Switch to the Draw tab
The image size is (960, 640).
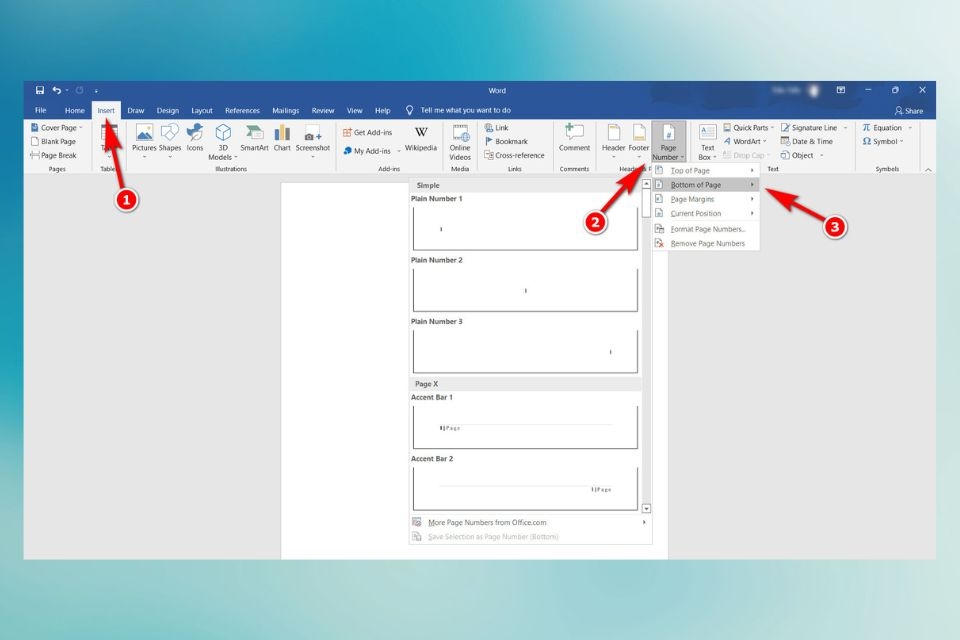(x=135, y=110)
